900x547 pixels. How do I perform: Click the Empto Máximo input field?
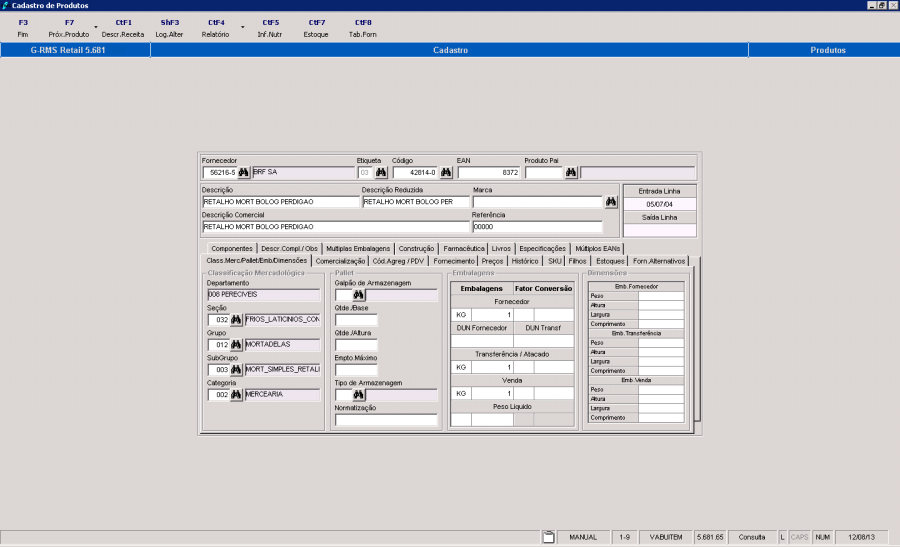pos(356,370)
